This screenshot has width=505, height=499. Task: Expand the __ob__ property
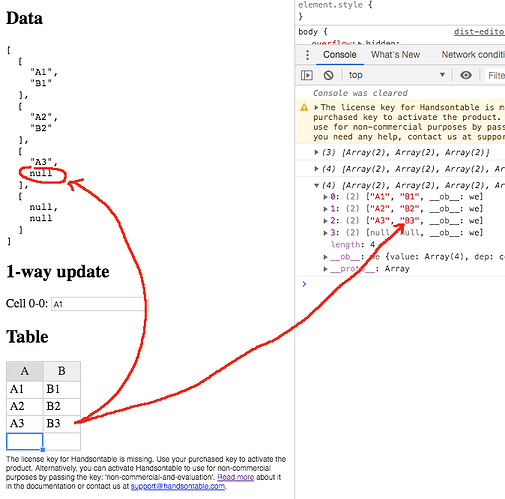click(x=325, y=257)
